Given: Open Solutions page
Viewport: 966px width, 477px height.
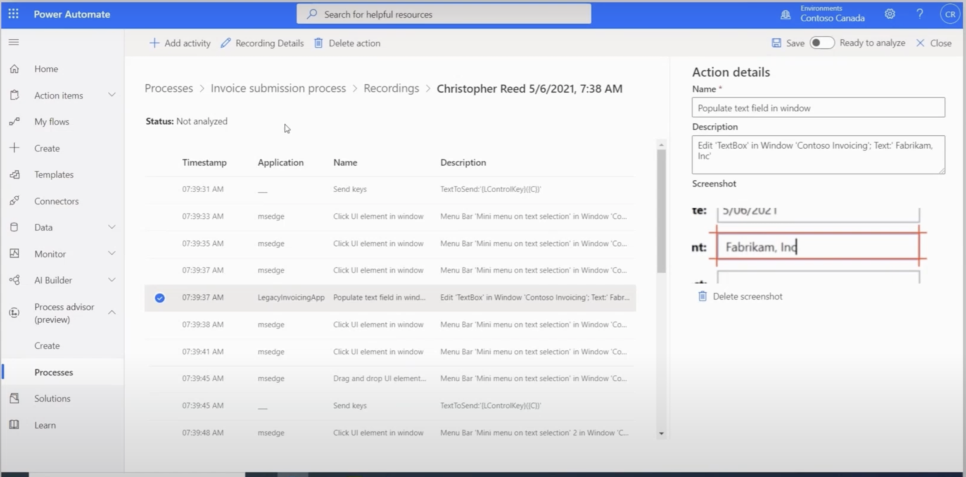Looking at the screenshot, I should tap(52, 399).
